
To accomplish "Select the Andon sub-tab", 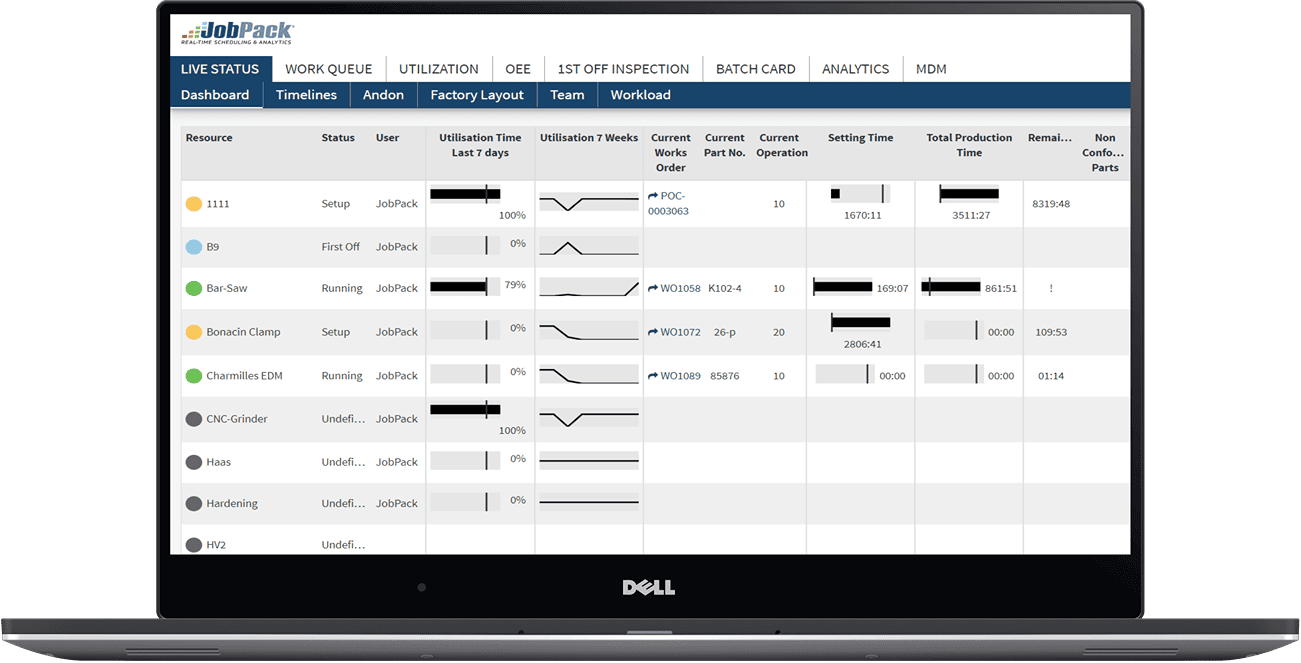I will (383, 95).
